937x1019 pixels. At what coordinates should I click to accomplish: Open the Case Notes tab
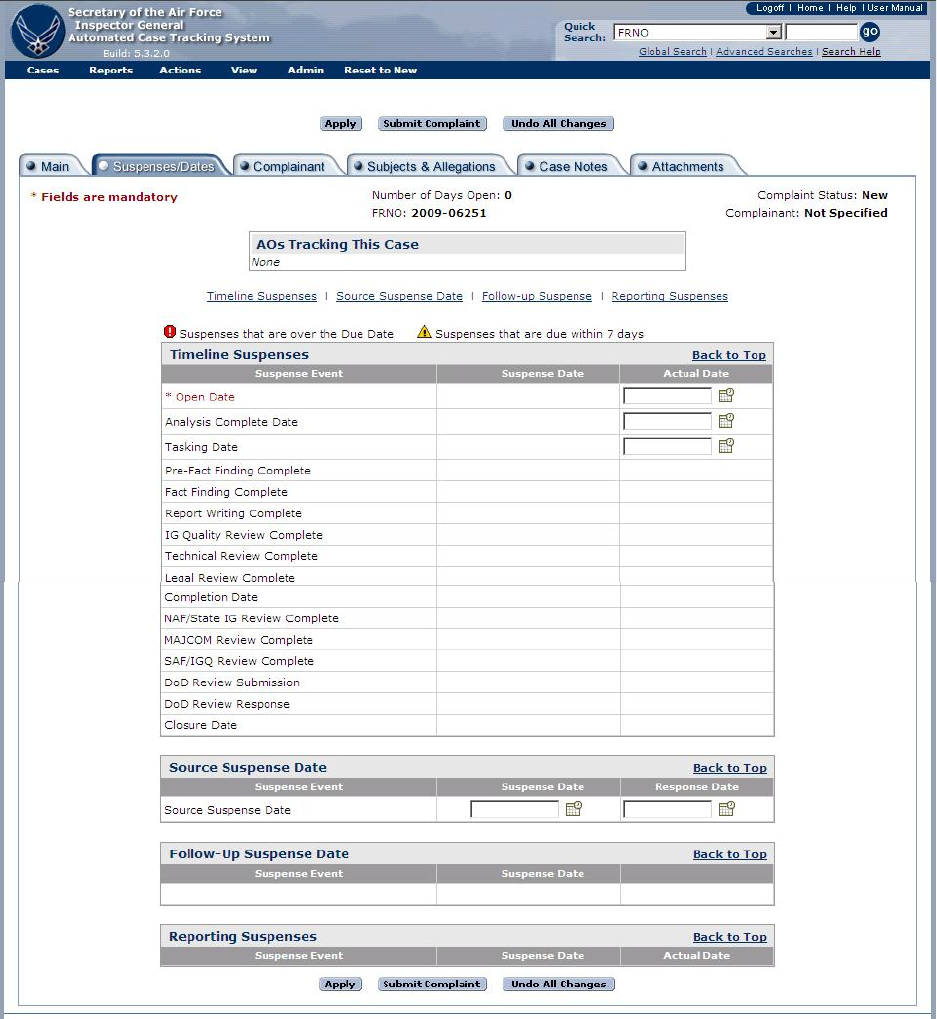pyautogui.click(x=572, y=166)
